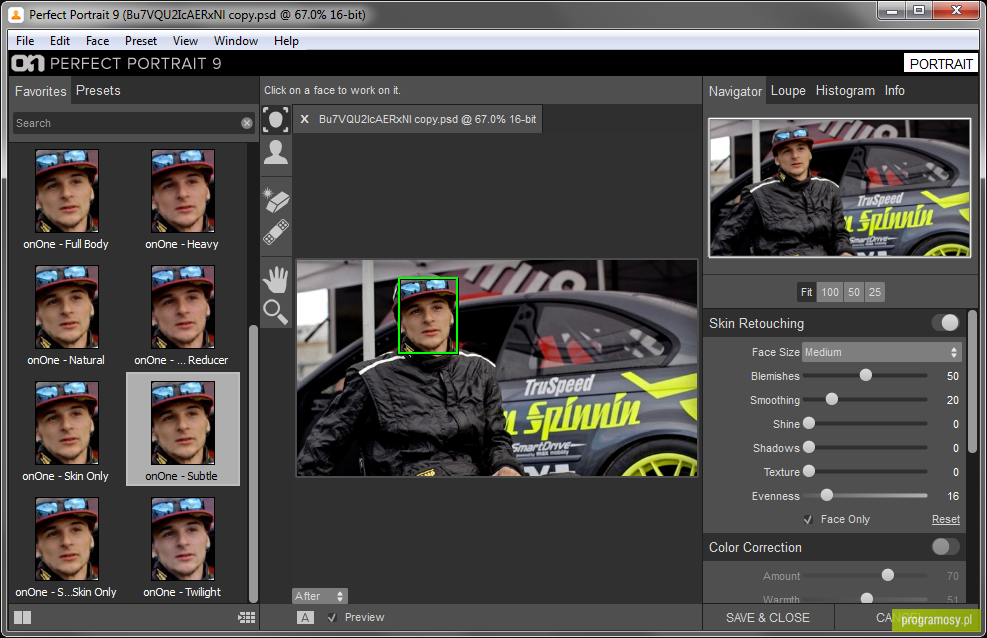This screenshot has height=638, width=987.
Task: Apply the onOne - Skin Only preset
Action: [x=66, y=432]
